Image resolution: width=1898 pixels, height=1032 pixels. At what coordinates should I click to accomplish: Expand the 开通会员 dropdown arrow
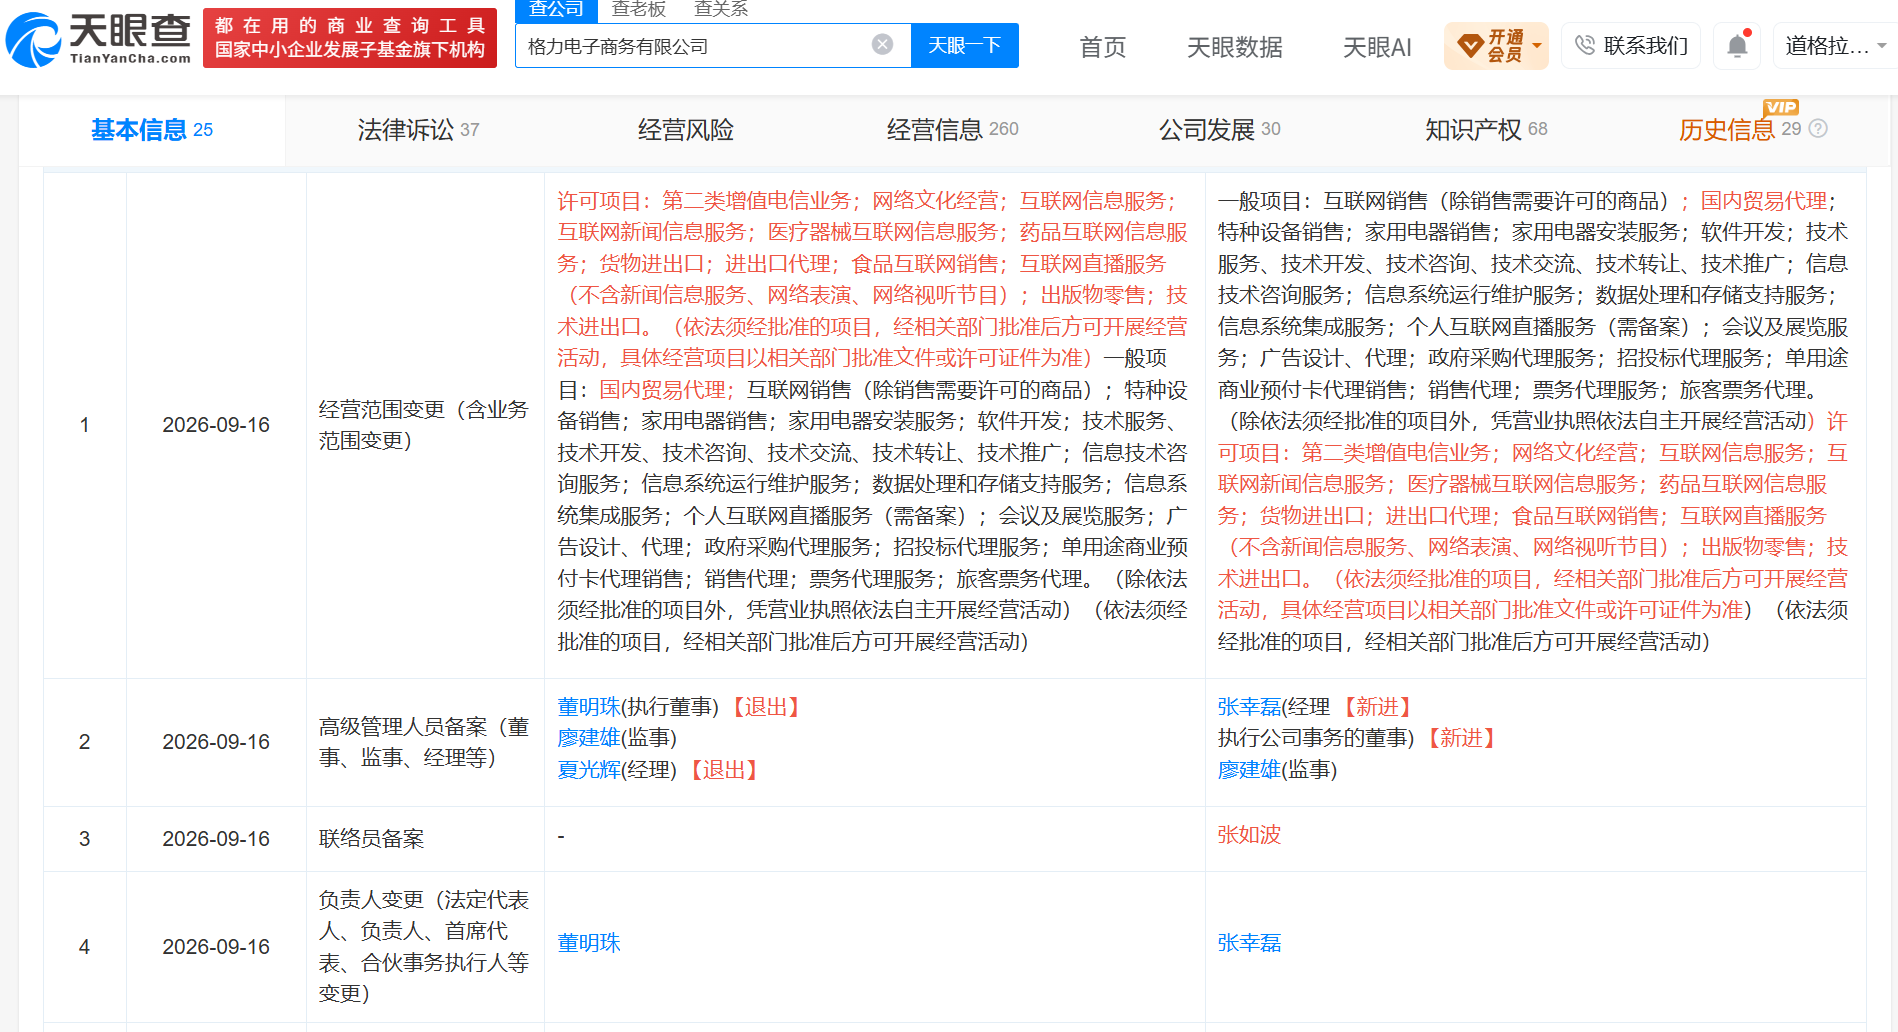point(1537,46)
